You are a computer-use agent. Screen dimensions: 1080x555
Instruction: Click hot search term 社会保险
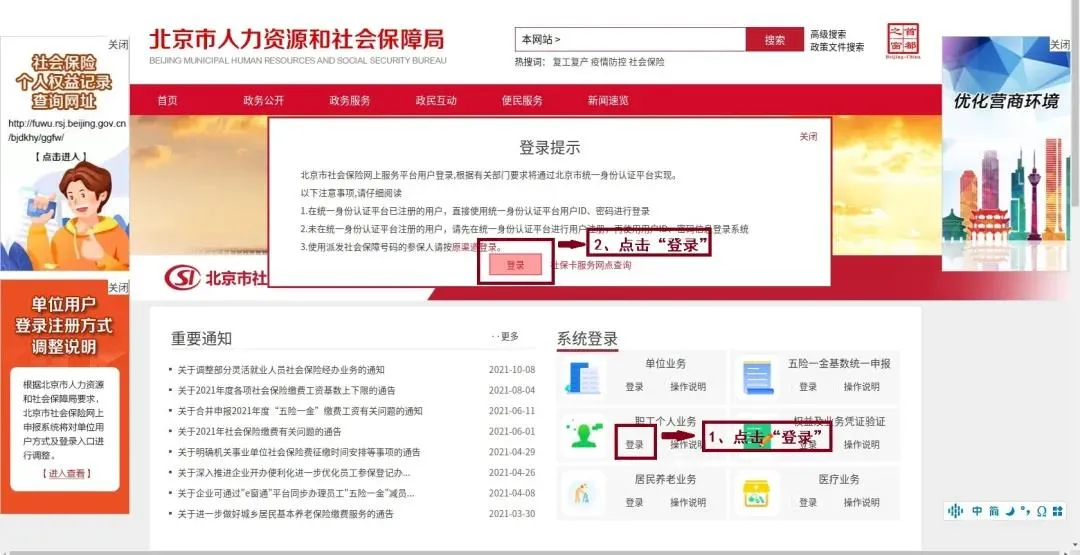pos(647,62)
